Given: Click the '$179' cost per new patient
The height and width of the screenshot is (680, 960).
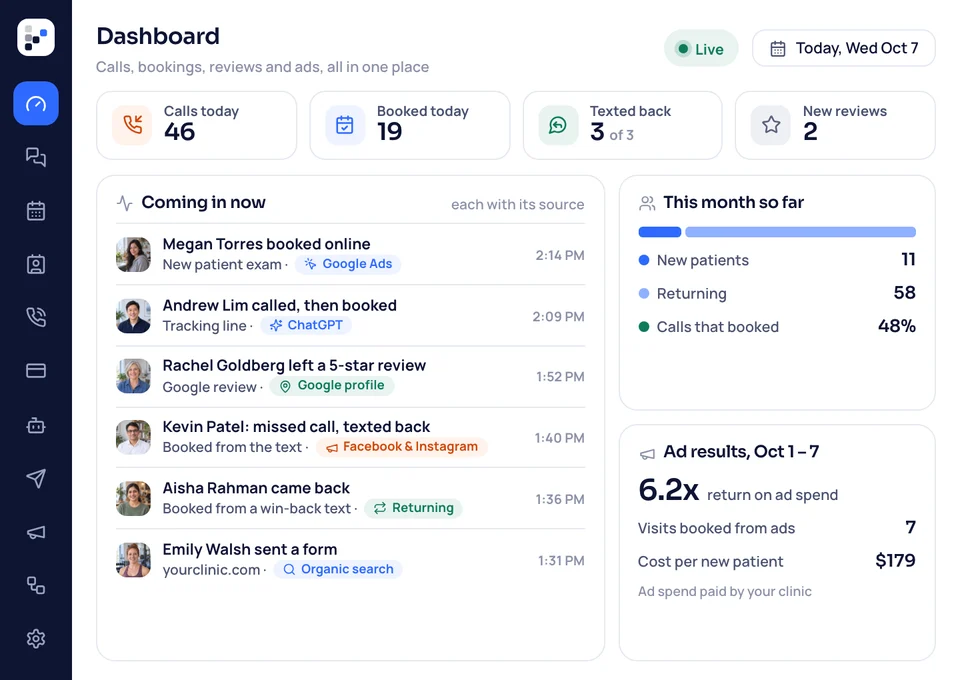Looking at the screenshot, I should [895, 561].
